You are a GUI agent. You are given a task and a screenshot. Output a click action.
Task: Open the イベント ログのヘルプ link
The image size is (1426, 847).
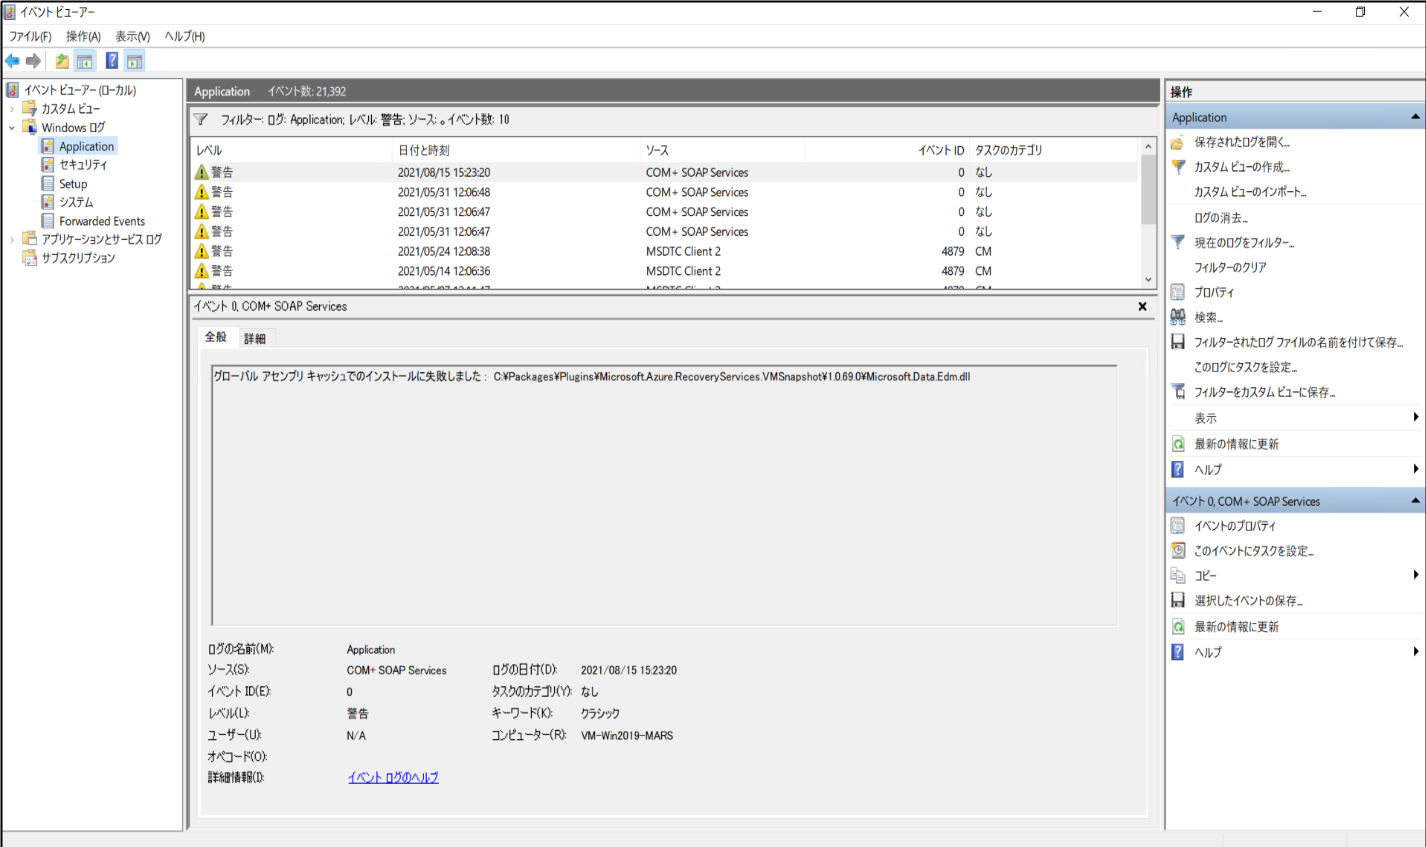393,778
